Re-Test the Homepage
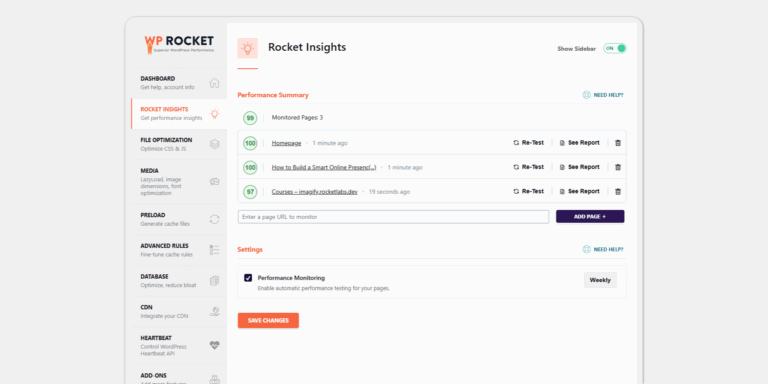The width and height of the screenshot is (768, 384). [528, 143]
